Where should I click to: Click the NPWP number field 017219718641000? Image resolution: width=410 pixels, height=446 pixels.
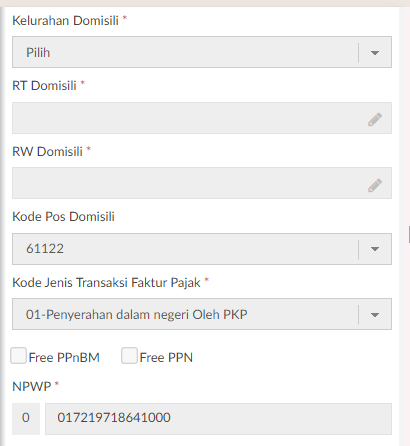[218, 419]
